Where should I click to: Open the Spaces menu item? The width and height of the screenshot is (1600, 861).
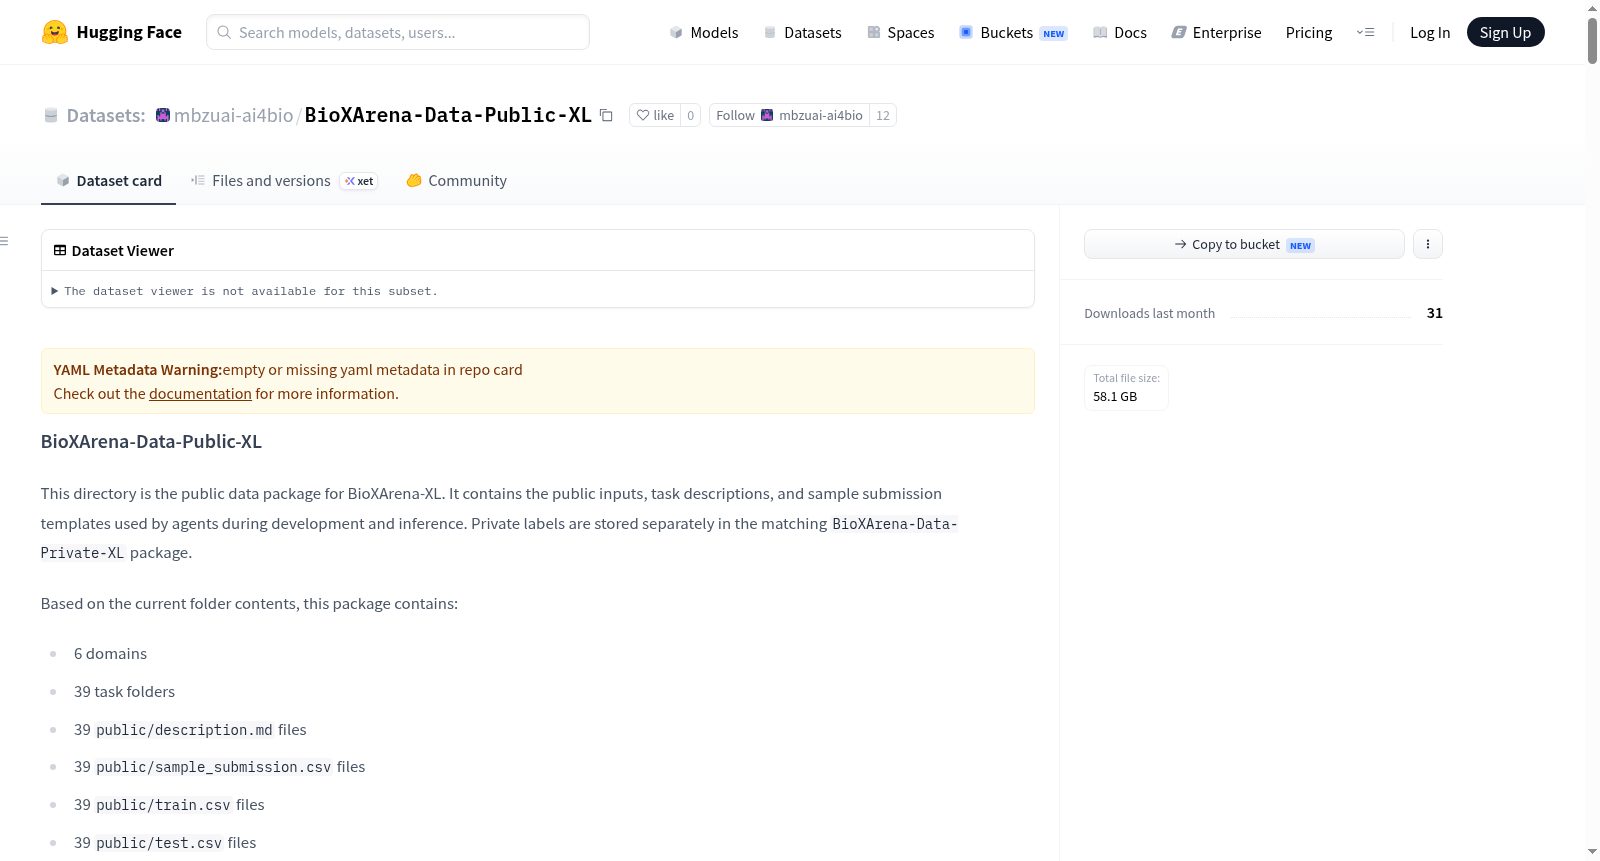click(901, 32)
